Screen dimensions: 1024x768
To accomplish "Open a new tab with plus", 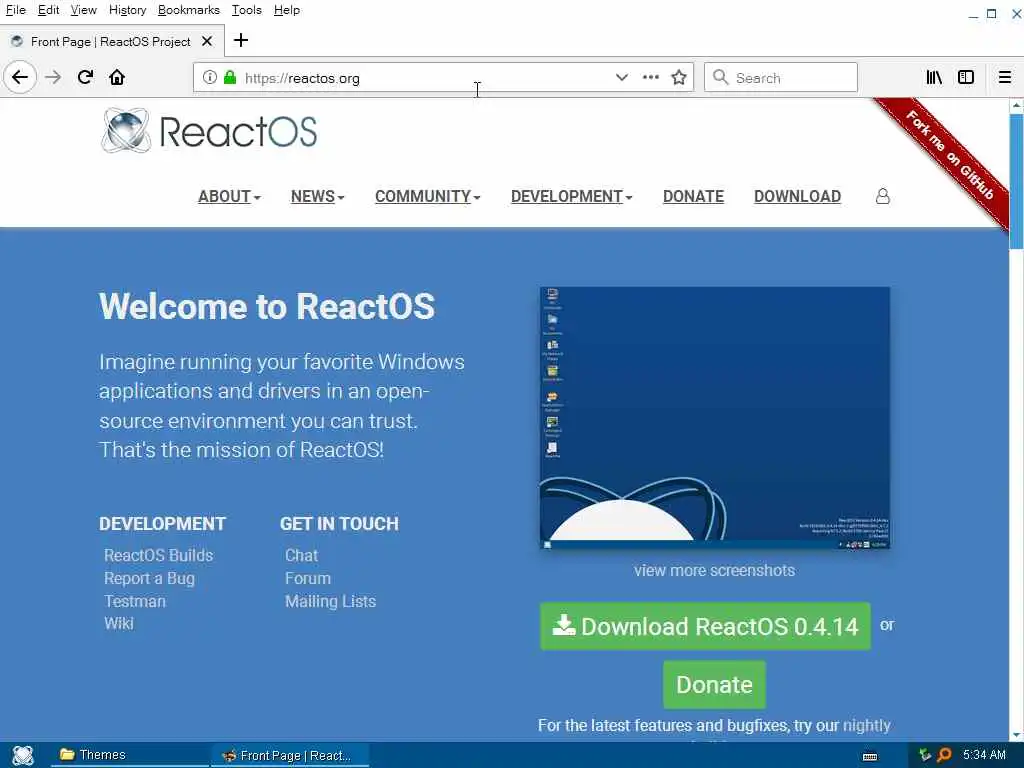I will click(241, 40).
